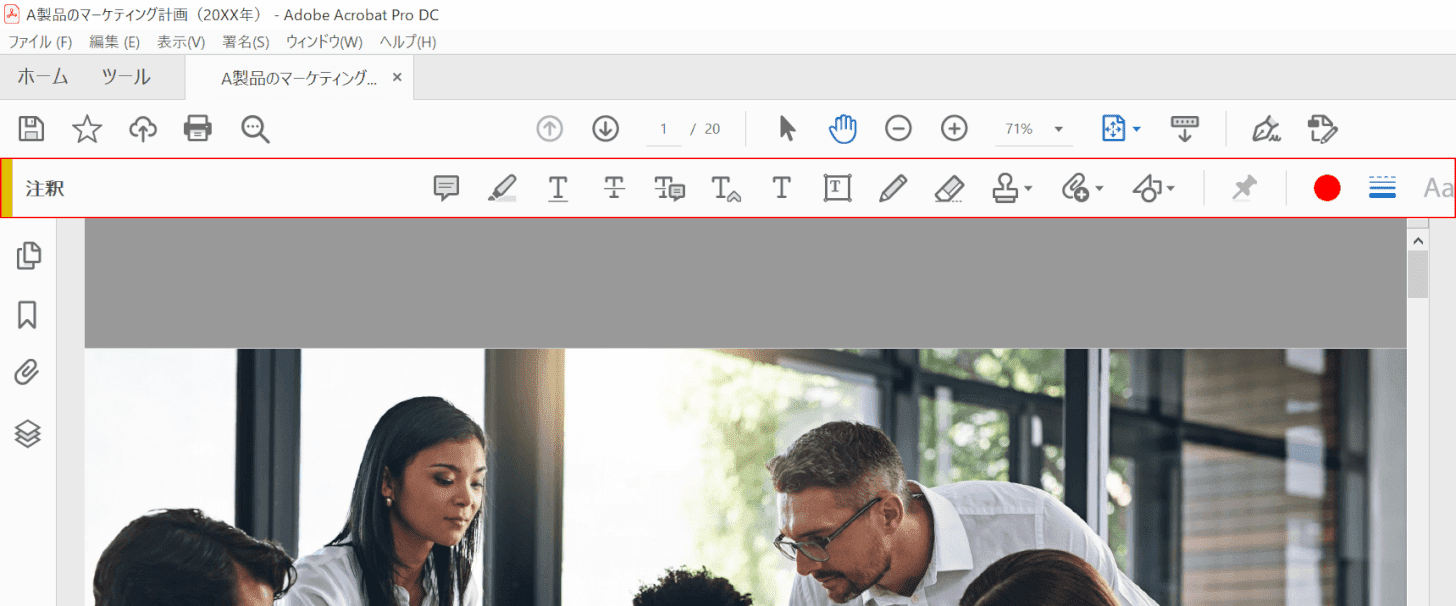Screen dimensions: 1456x606
Task: Switch to the ホーム tab
Action: pos(43,77)
